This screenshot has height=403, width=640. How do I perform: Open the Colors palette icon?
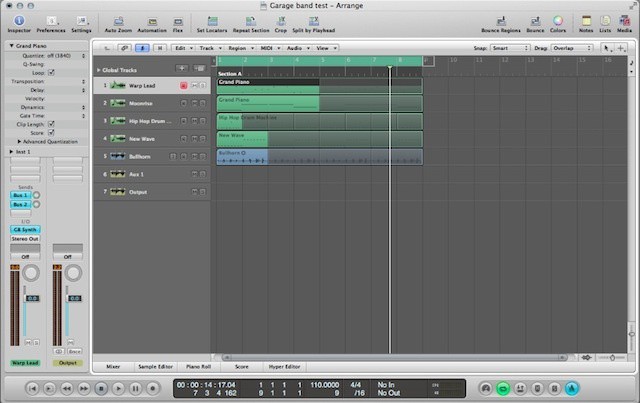coord(558,21)
